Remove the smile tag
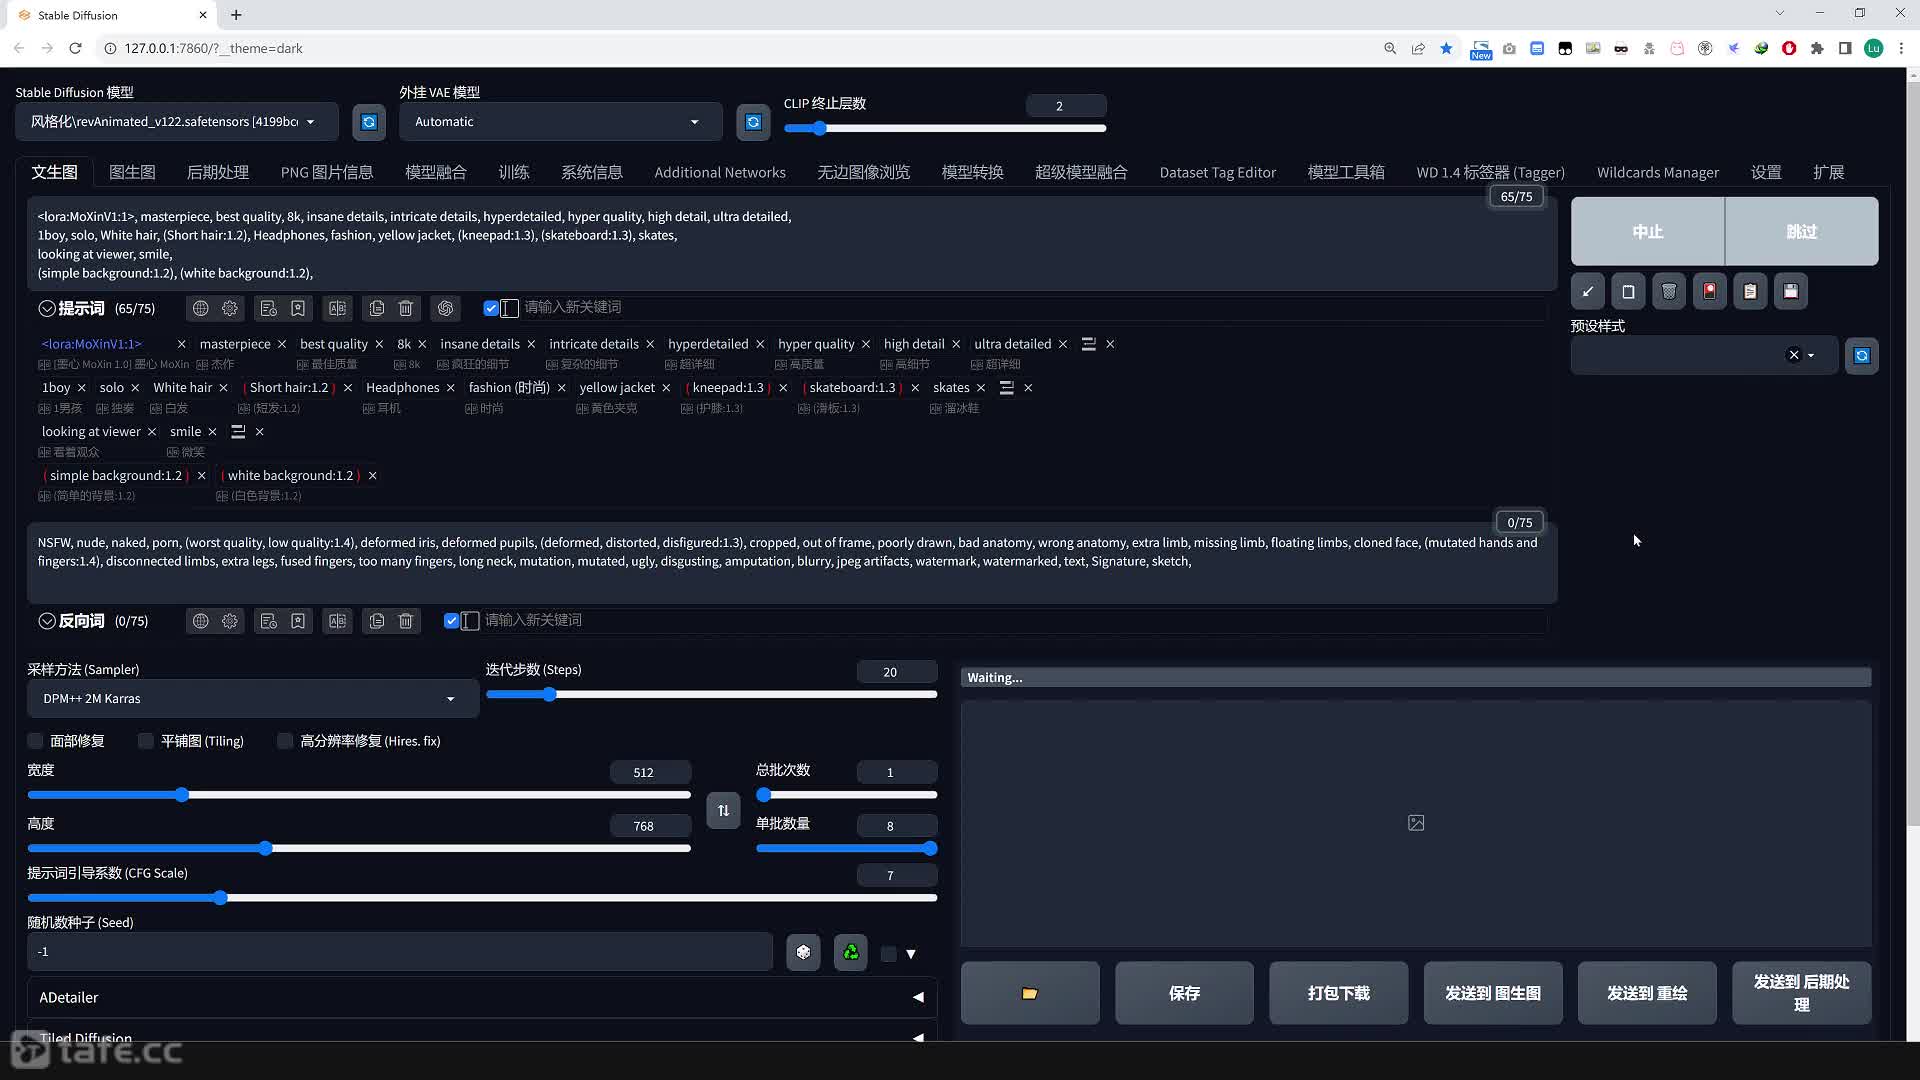 click(x=212, y=432)
